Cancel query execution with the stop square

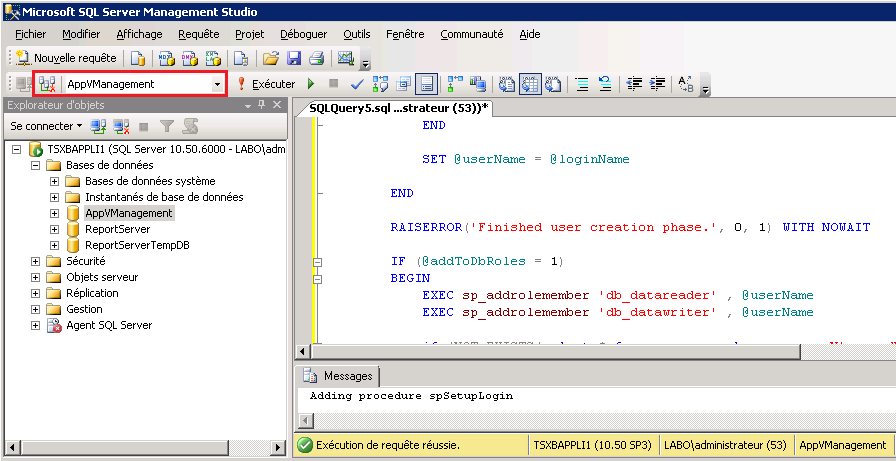(334, 84)
